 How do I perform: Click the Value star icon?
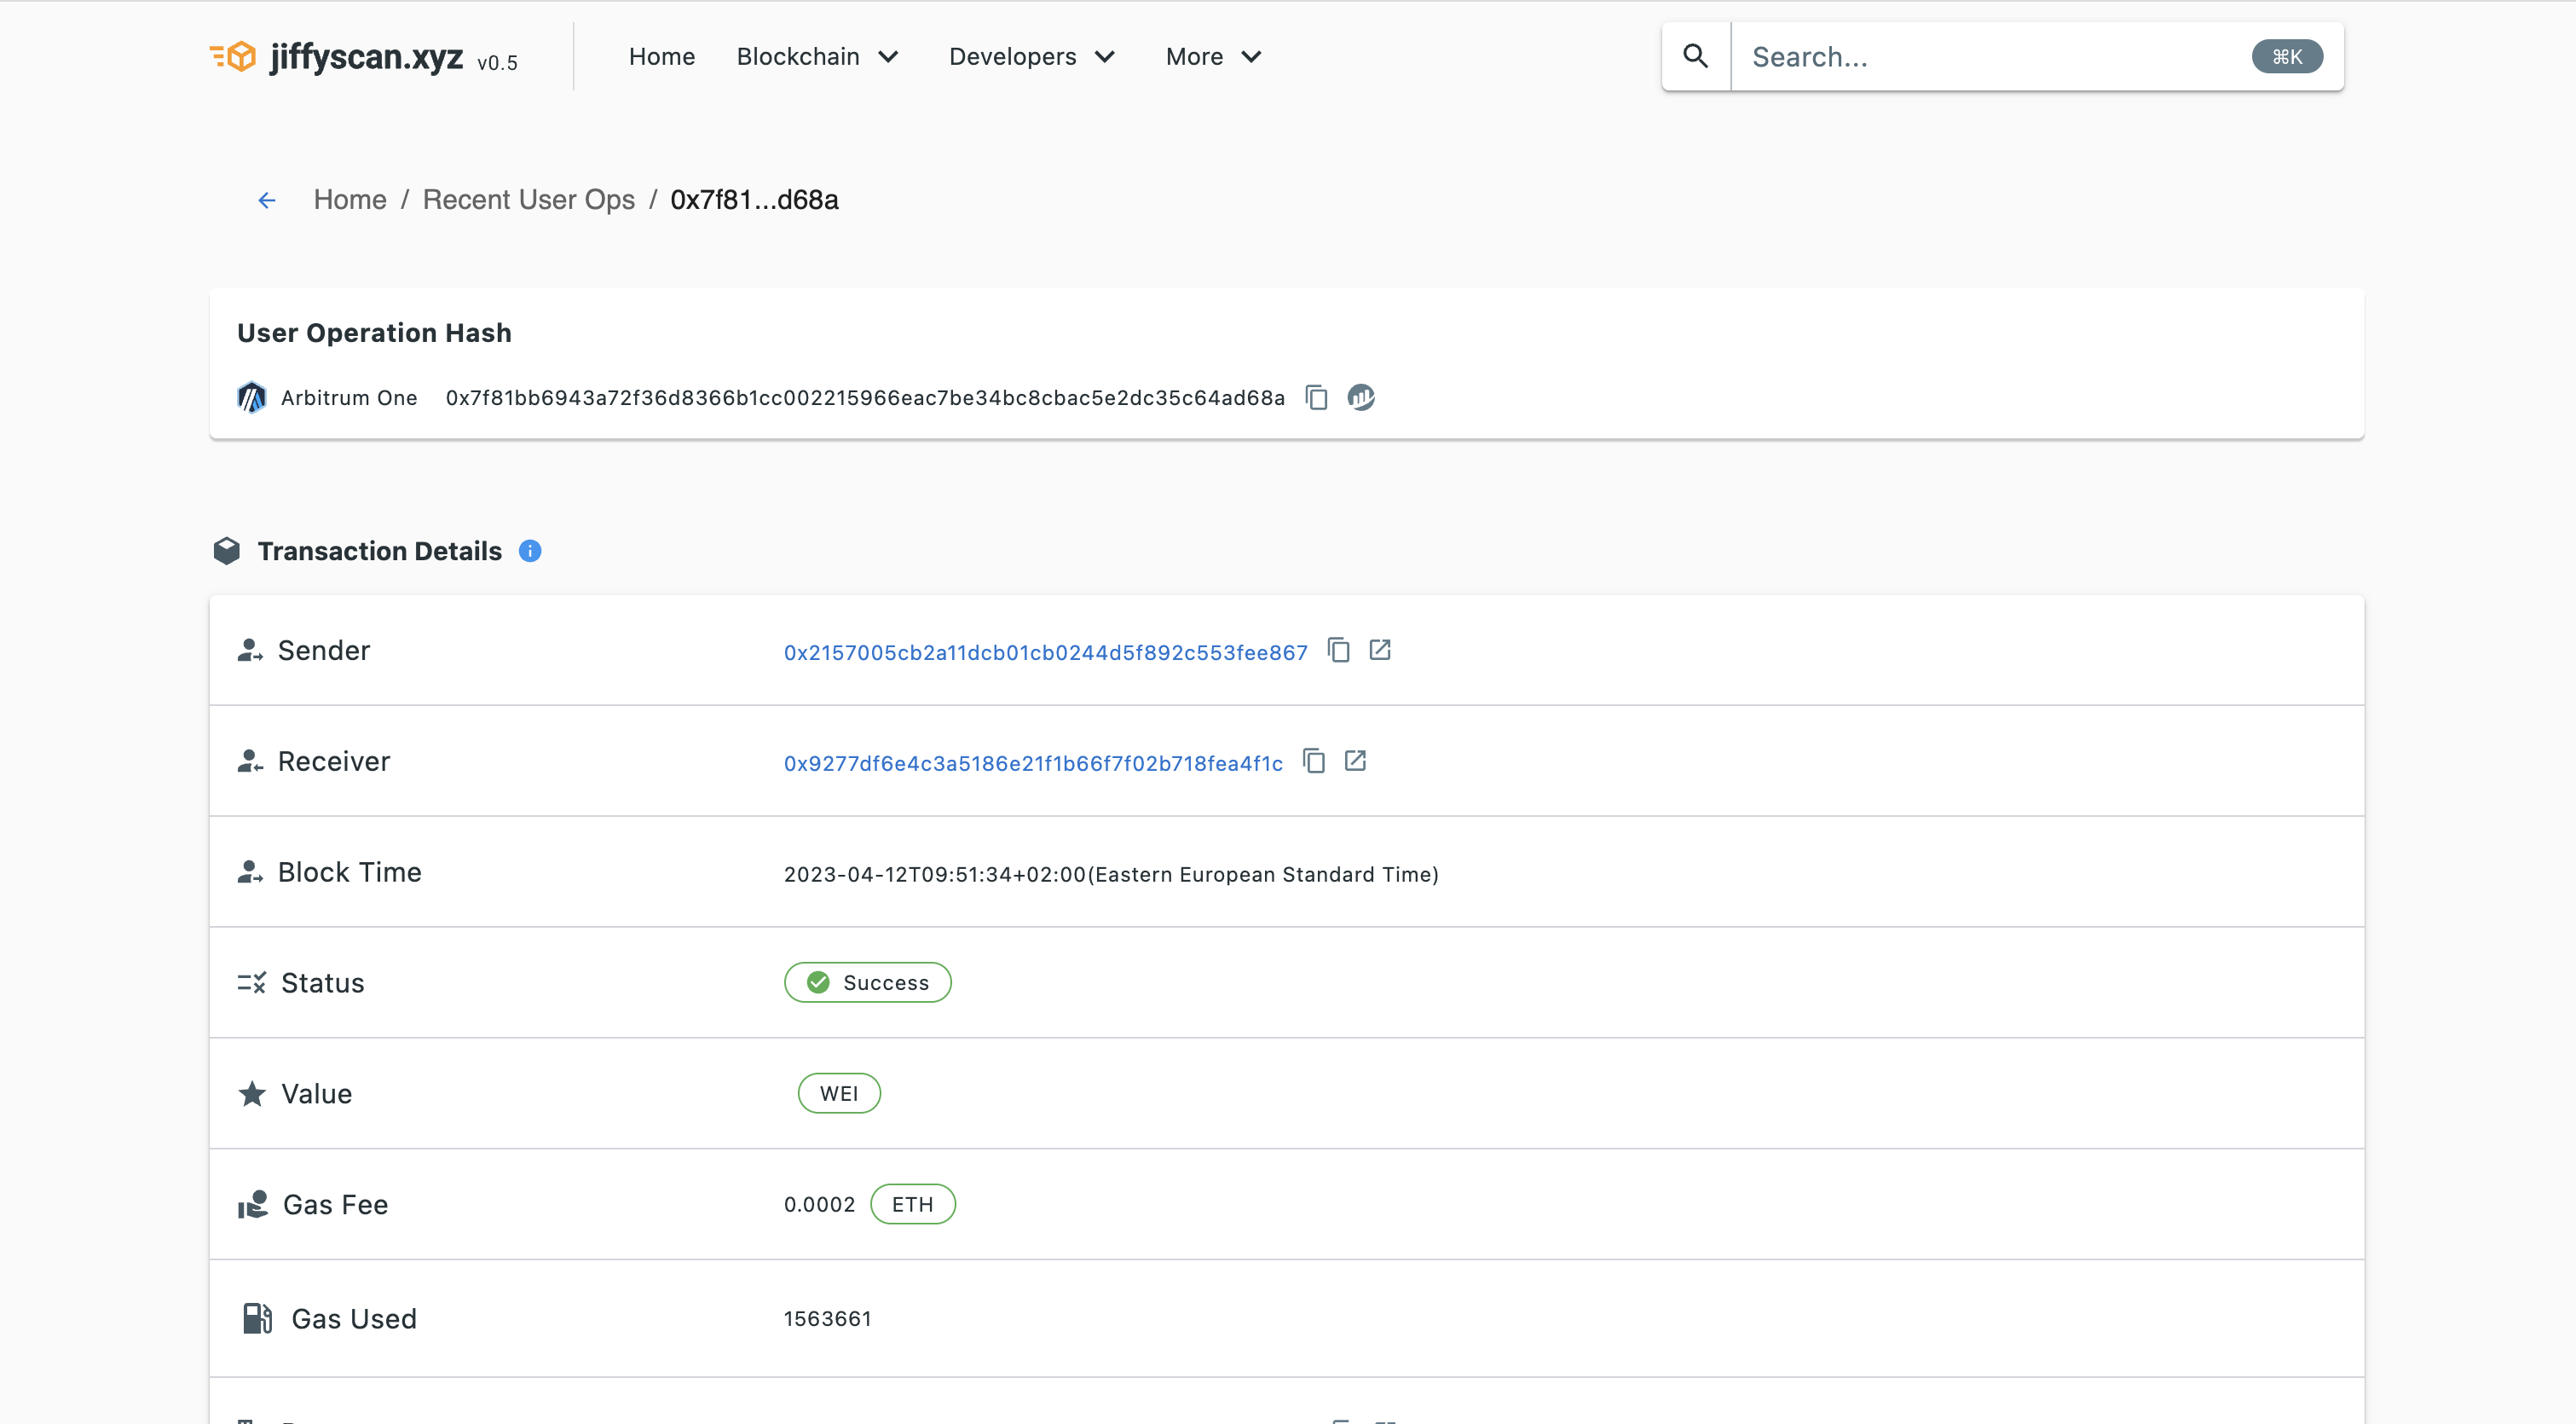click(252, 1093)
